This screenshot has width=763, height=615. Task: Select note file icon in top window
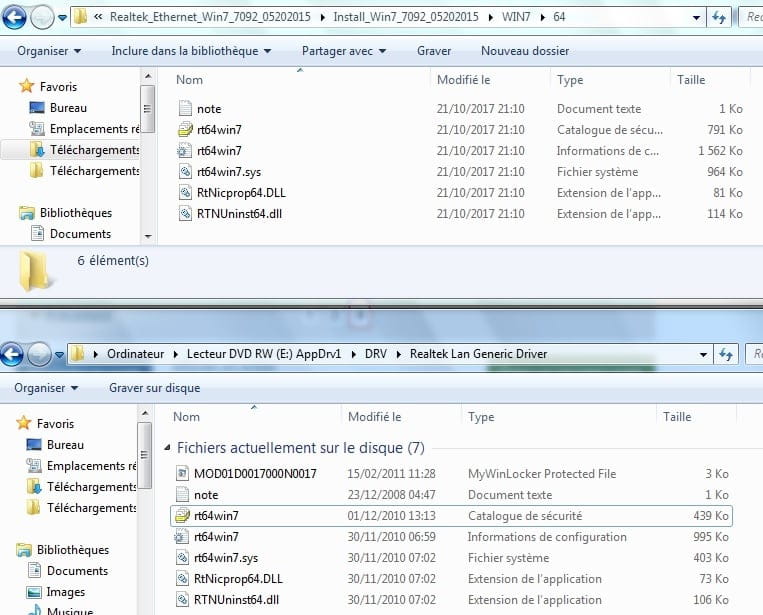[x=185, y=109]
